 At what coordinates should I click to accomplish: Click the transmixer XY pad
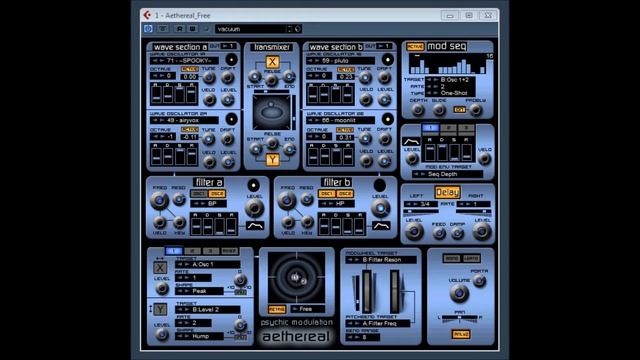pos(271,112)
